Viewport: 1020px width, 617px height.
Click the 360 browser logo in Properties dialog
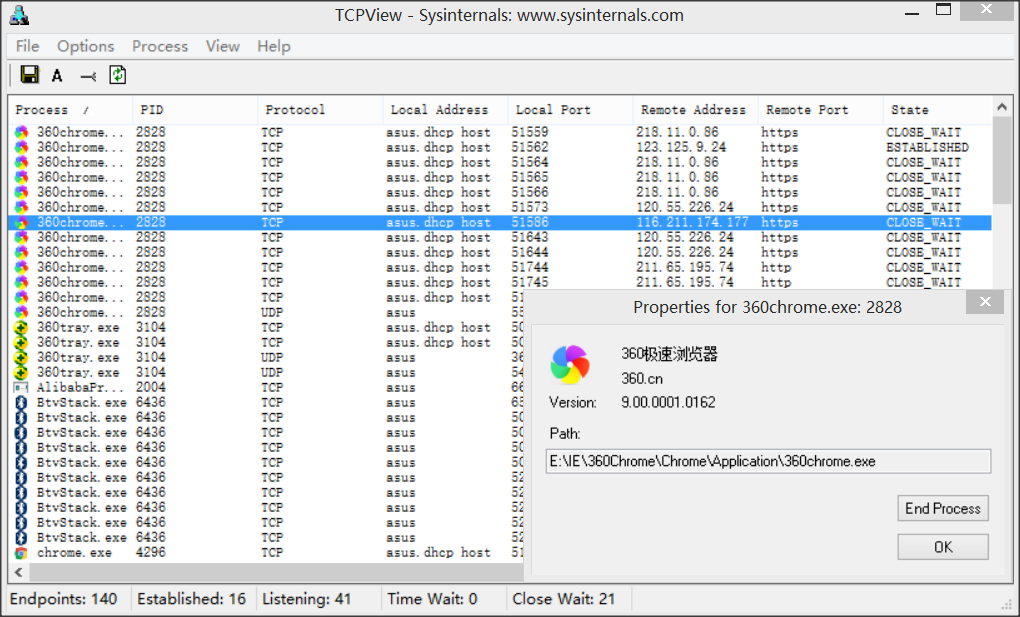(570, 364)
